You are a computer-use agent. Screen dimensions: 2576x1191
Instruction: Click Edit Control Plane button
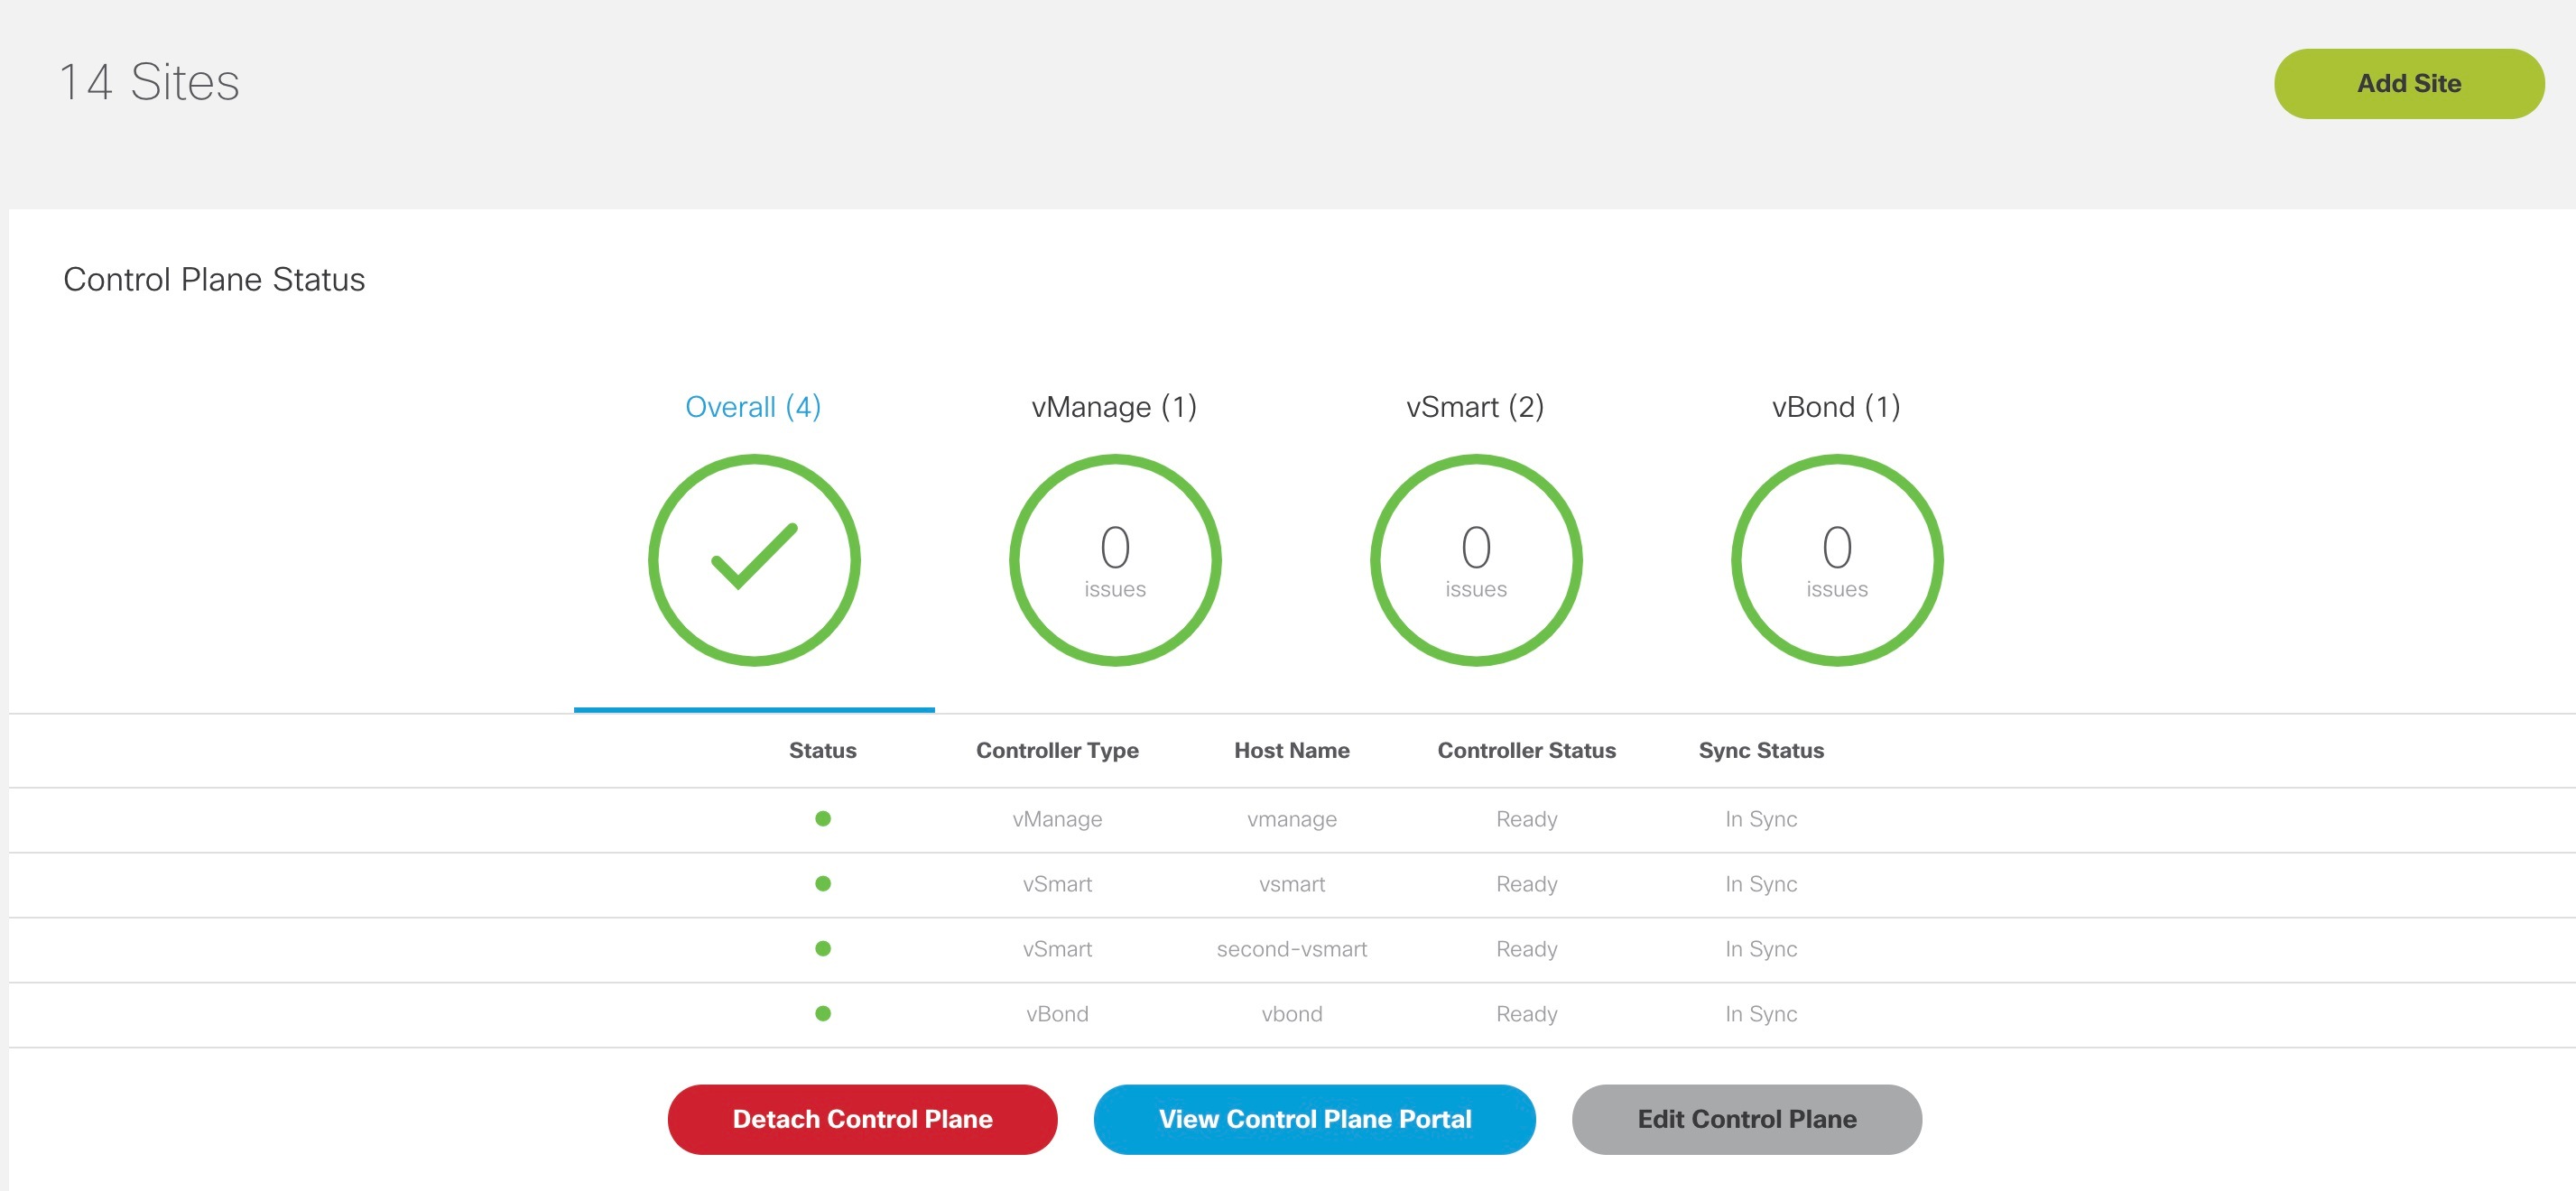[x=1746, y=1119]
